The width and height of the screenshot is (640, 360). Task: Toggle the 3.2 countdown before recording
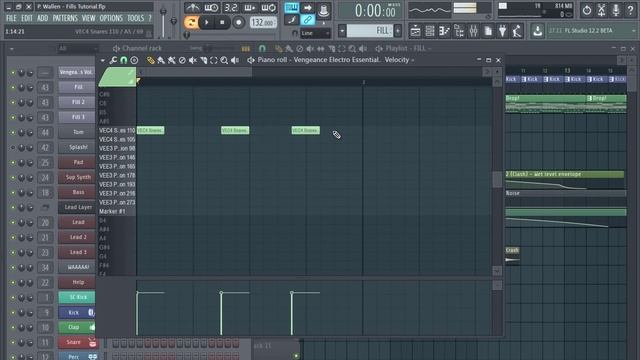231,7
